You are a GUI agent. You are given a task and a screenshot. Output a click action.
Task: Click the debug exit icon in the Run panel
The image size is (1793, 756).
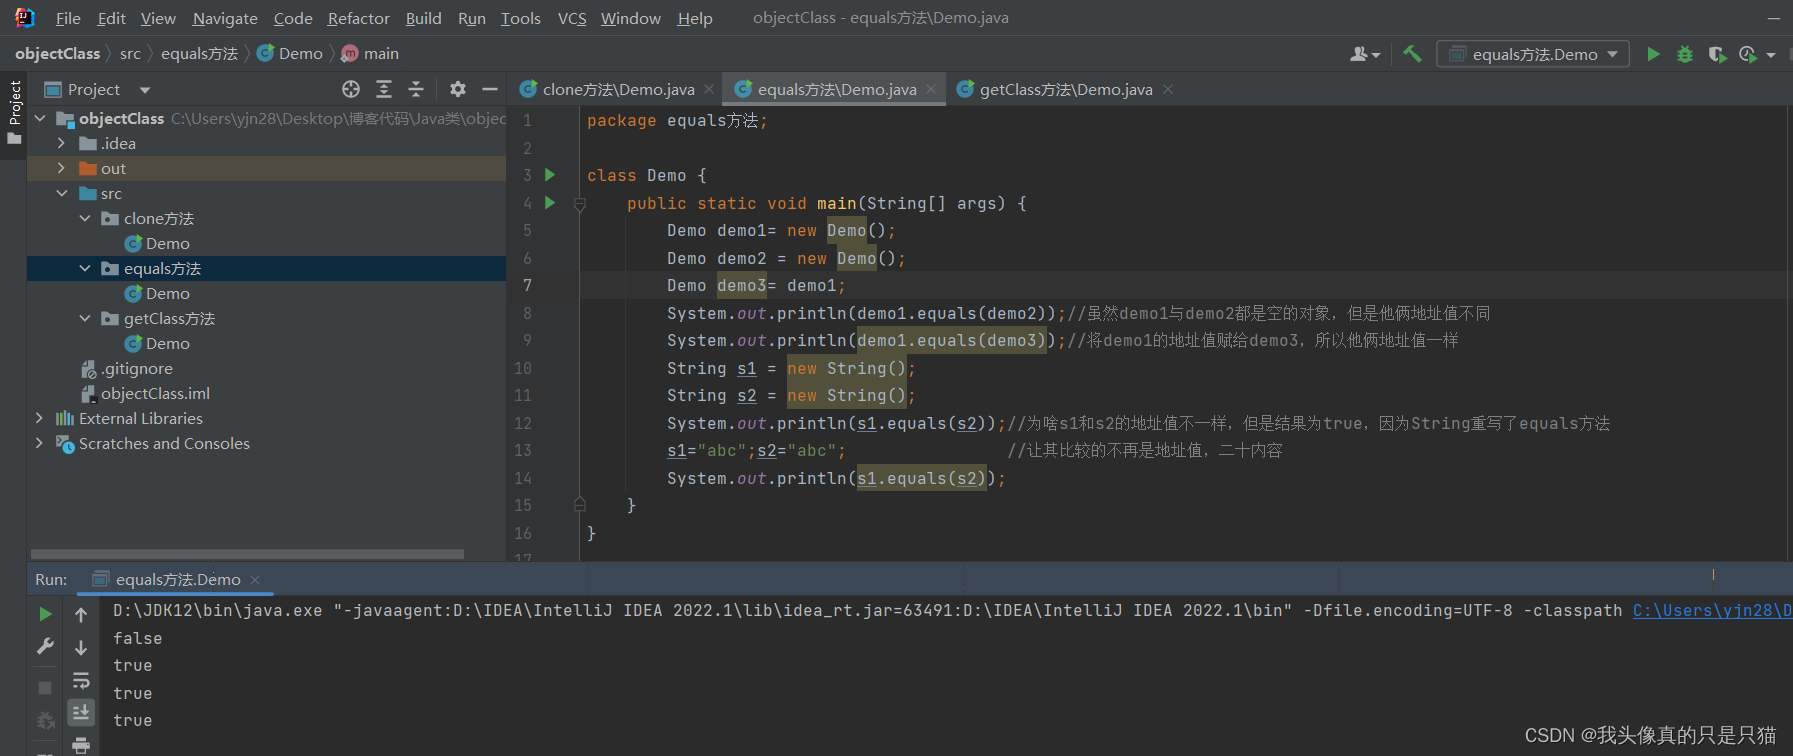point(45,720)
